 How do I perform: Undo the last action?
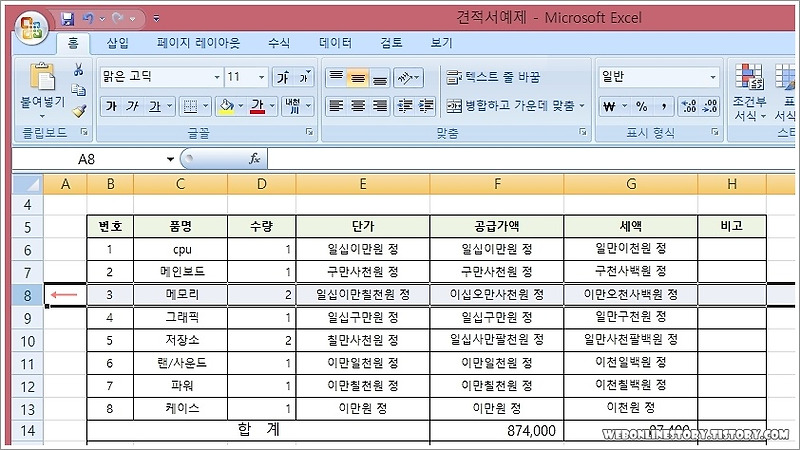tap(89, 19)
